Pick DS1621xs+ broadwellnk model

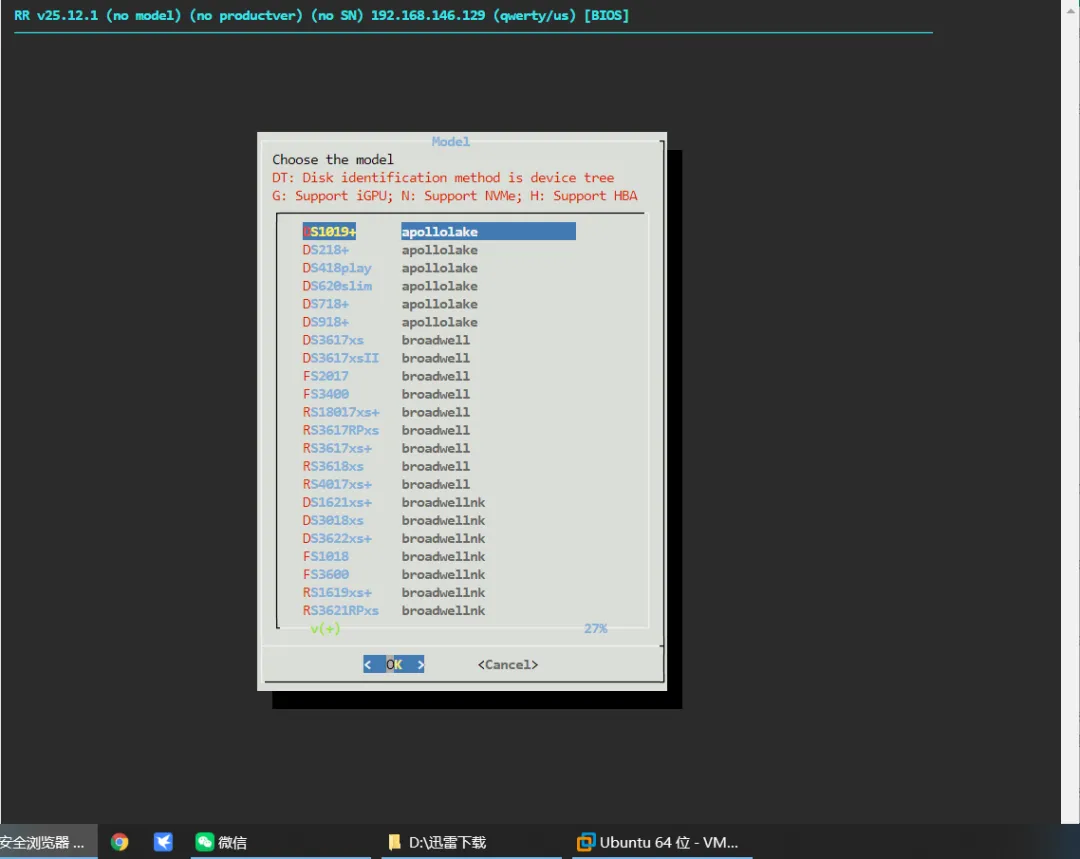pos(393,502)
